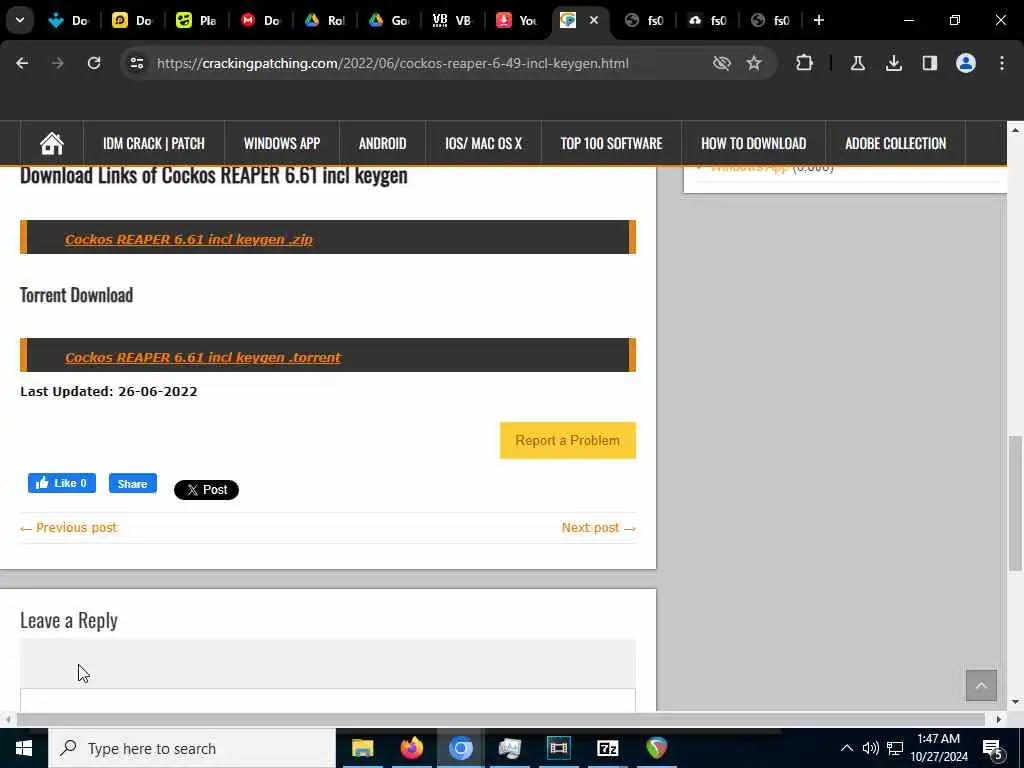Open the browser extensions puzzle icon
Image resolution: width=1024 pixels, height=768 pixels.
click(805, 63)
